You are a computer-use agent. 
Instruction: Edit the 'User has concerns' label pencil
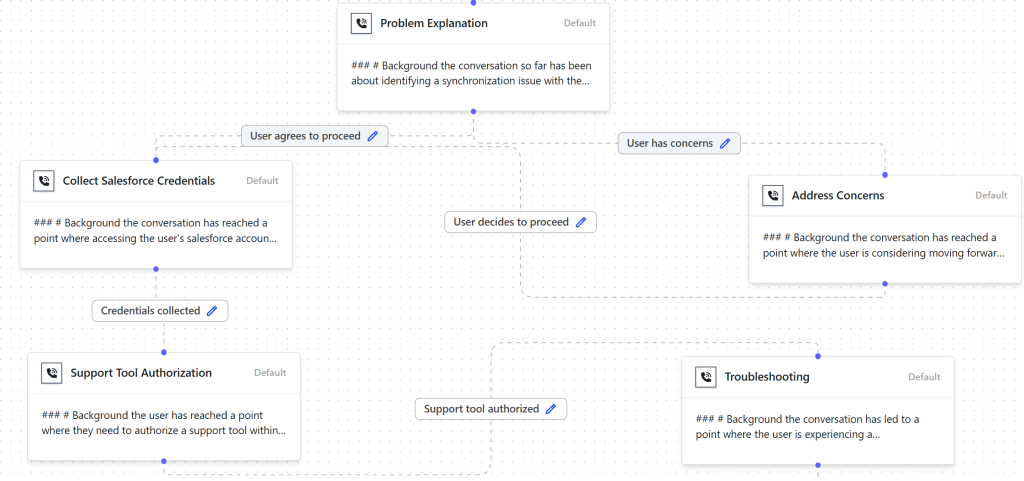[725, 143]
